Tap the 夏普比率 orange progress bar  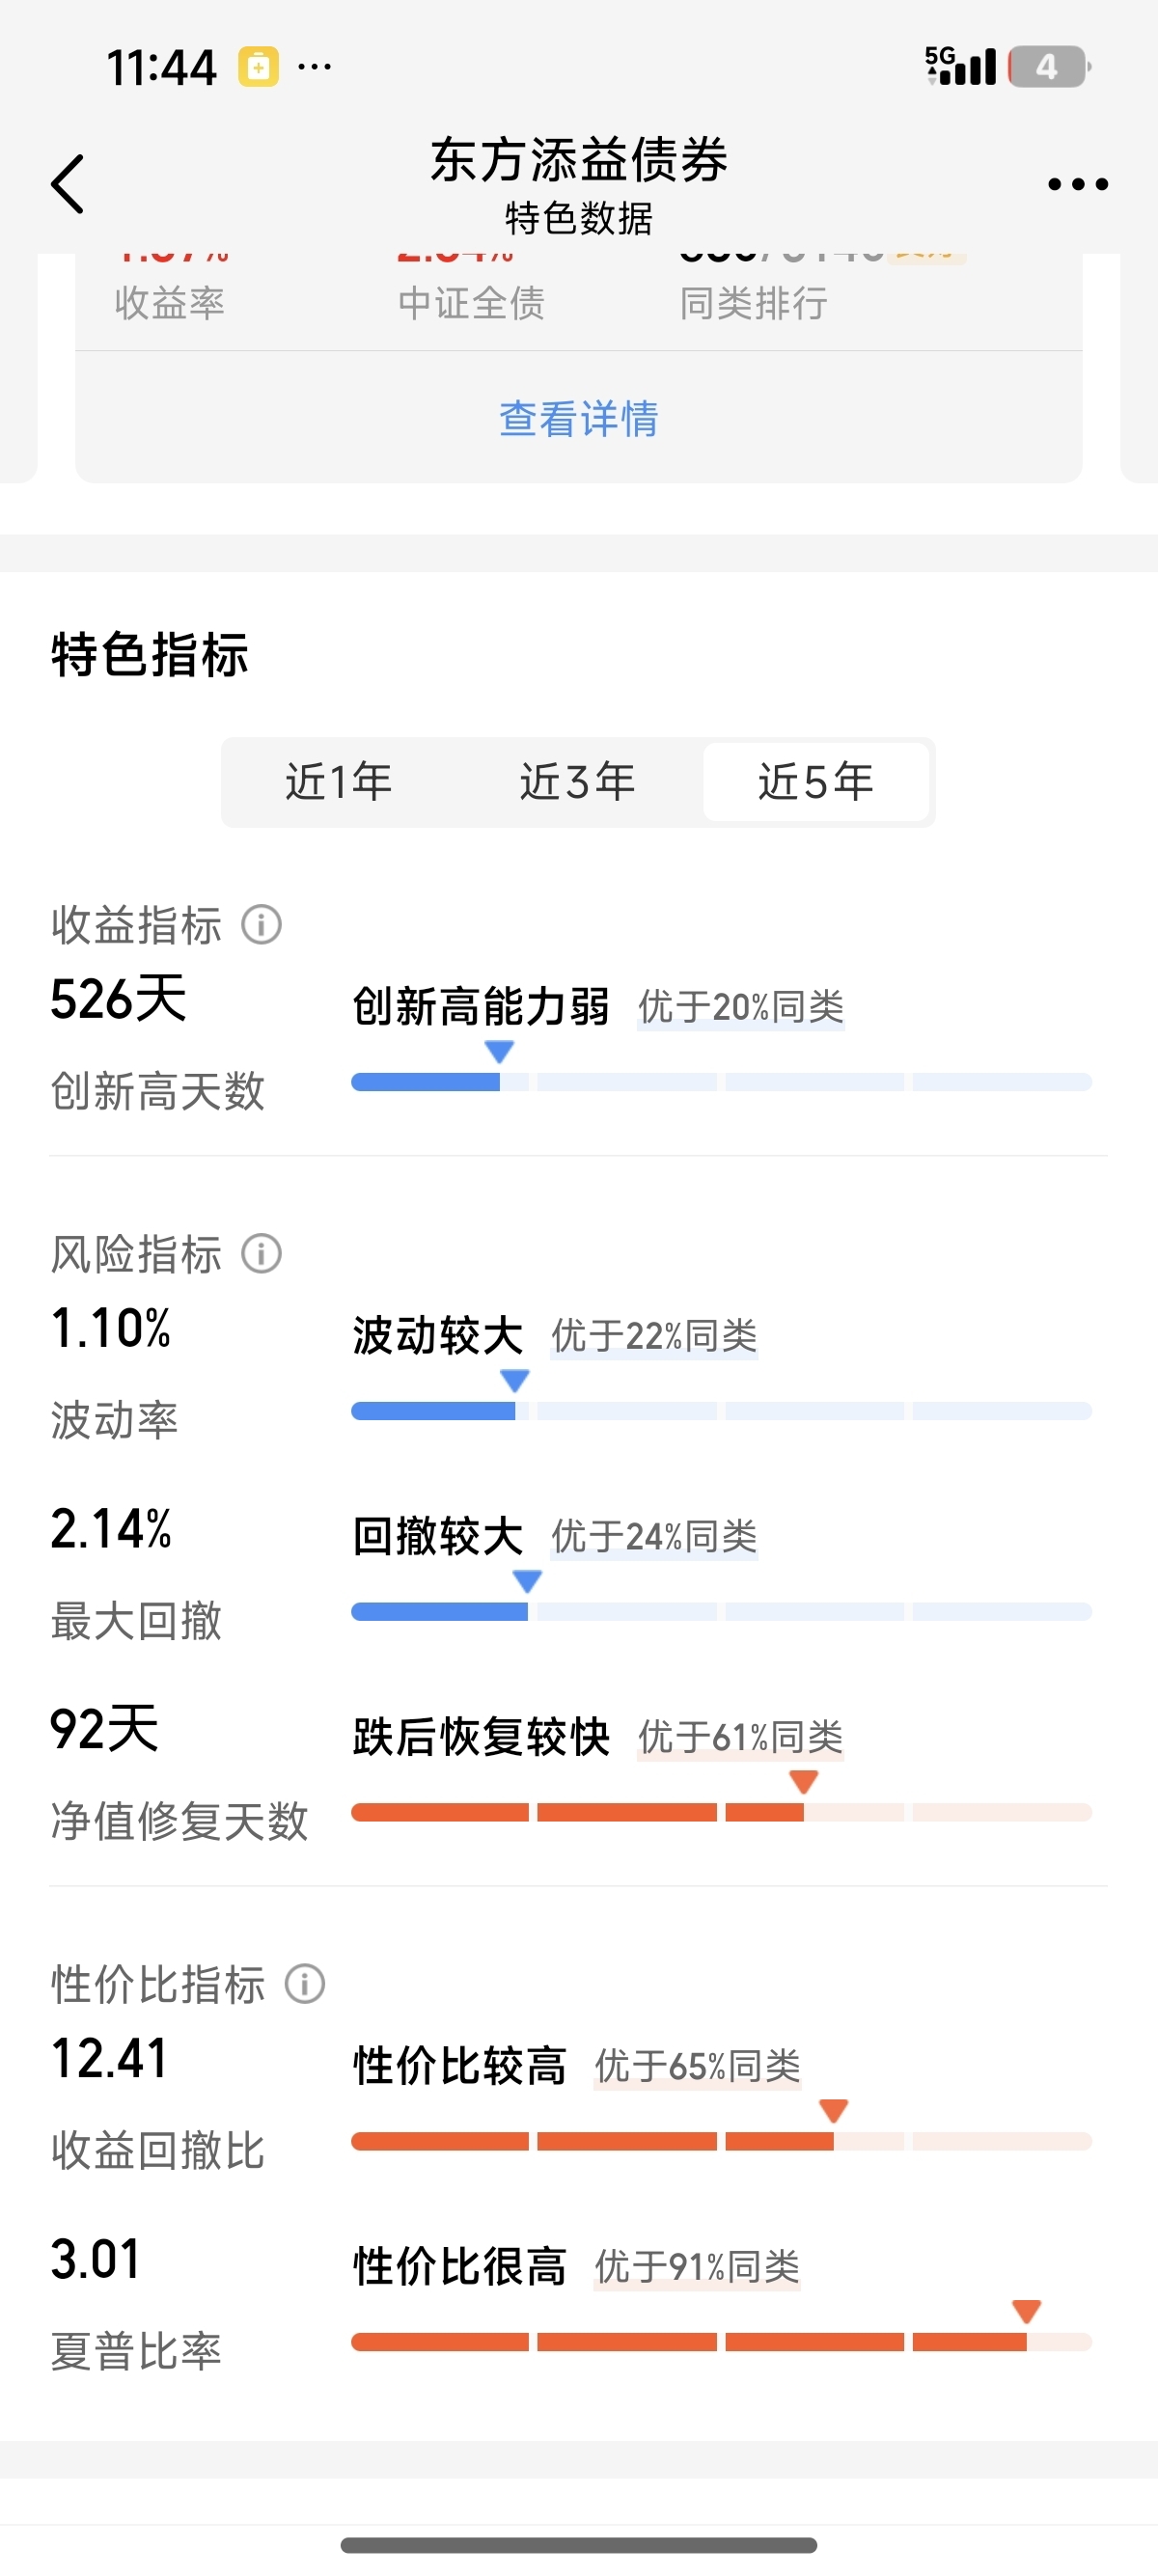tap(721, 2342)
